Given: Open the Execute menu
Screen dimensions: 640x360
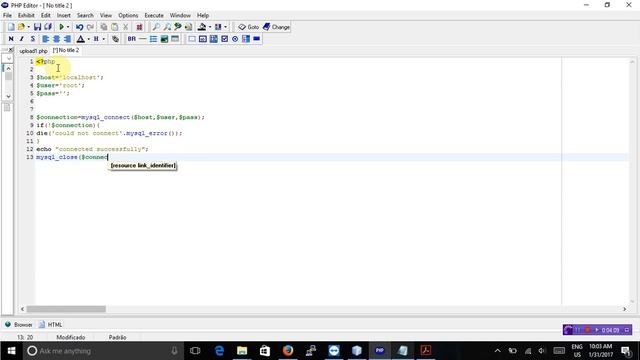Looking at the screenshot, I should tap(154, 16).
